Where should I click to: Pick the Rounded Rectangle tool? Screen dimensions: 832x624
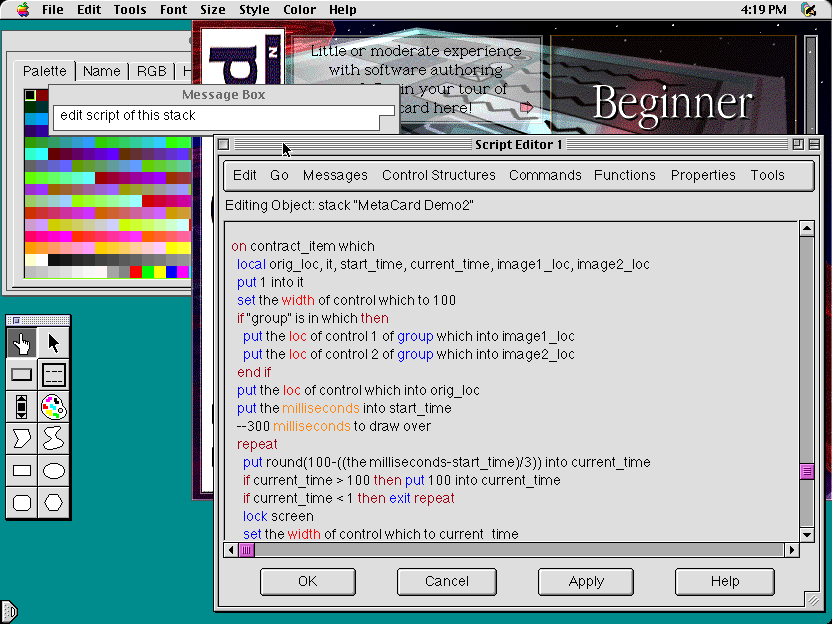coord(22,502)
